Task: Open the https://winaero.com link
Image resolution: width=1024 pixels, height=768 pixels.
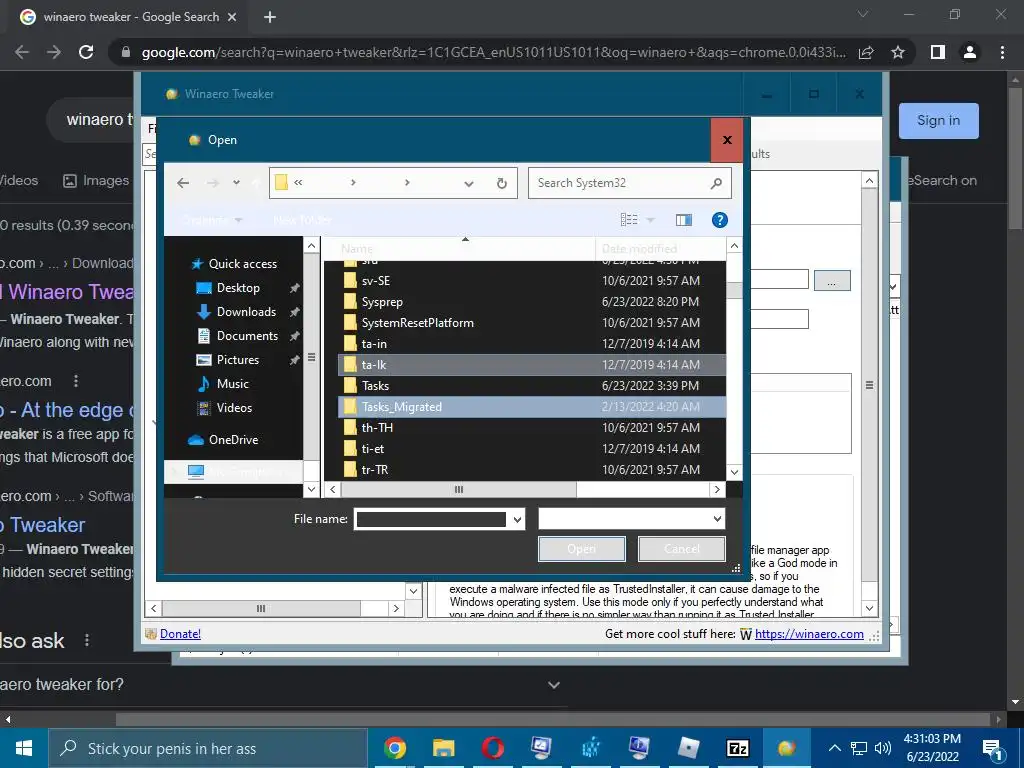Action: 809,634
